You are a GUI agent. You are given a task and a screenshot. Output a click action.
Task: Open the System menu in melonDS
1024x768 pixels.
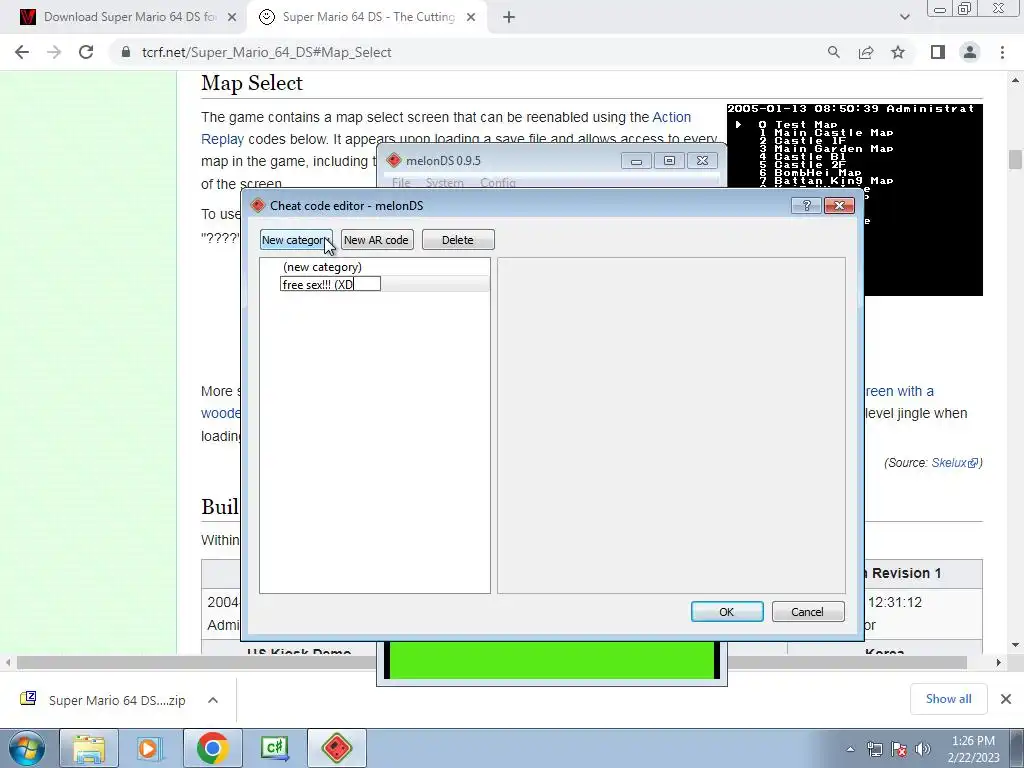[x=445, y=182]
